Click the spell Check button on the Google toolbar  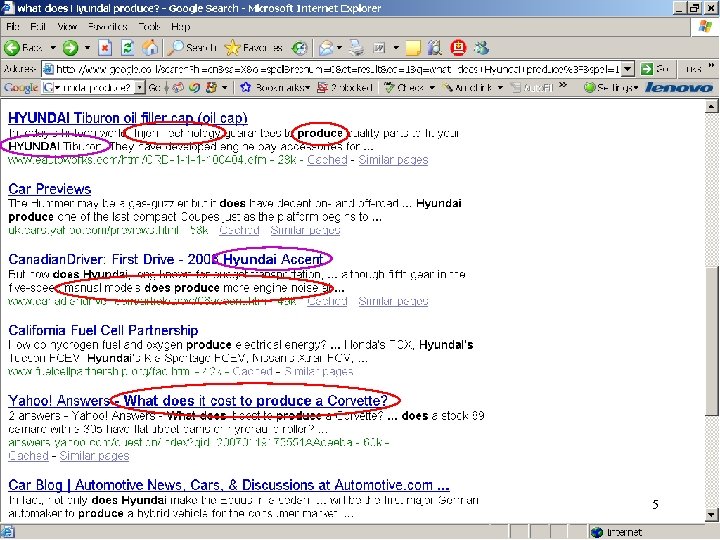pos(404,87)
